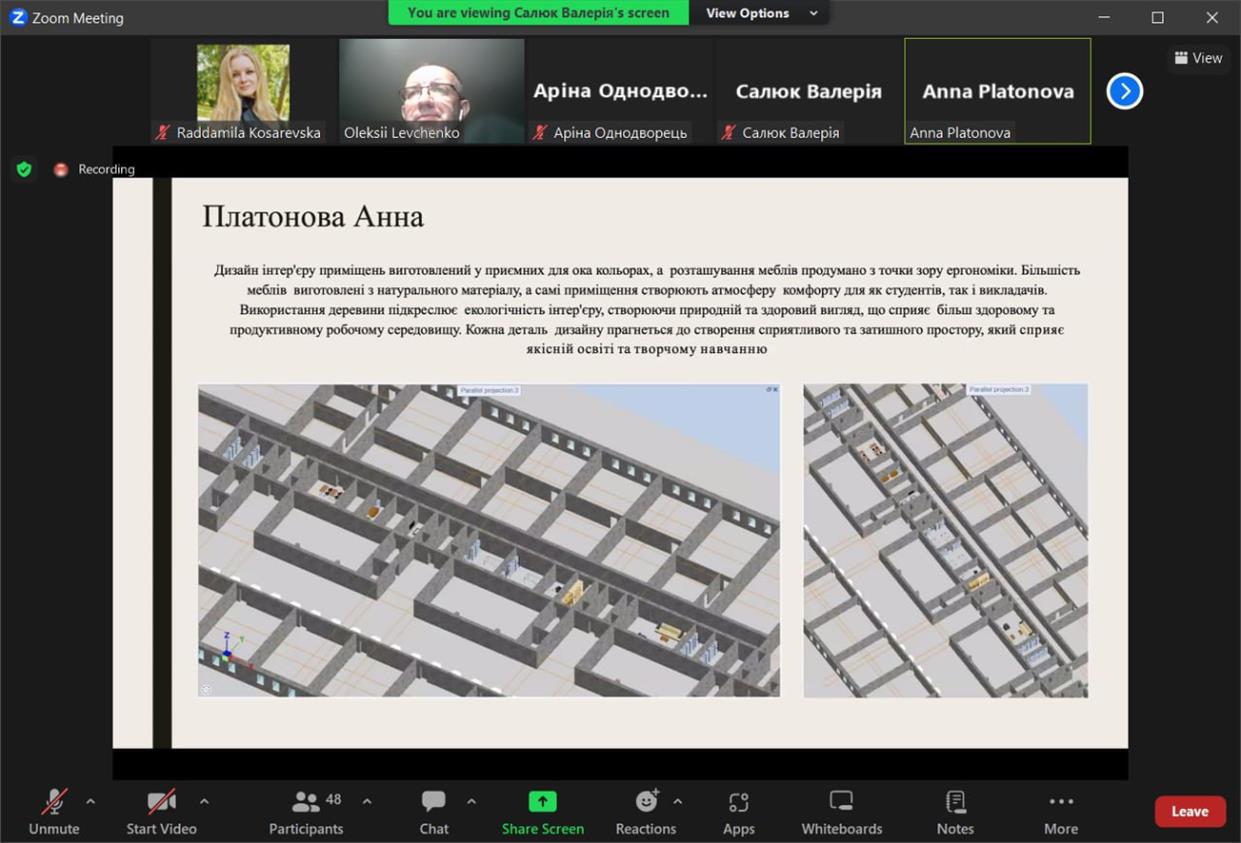Close the Zoom Meeting window
This screenshot has width=1241, height=843.
1212,17
